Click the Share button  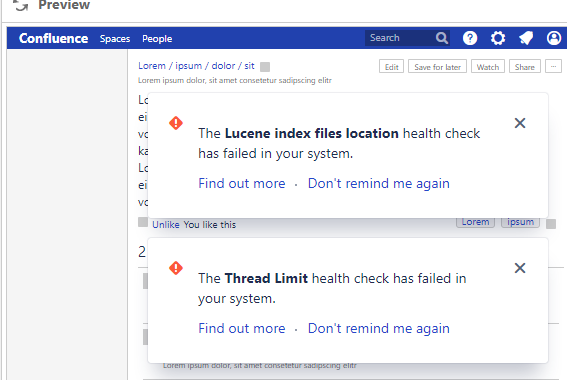525,67
